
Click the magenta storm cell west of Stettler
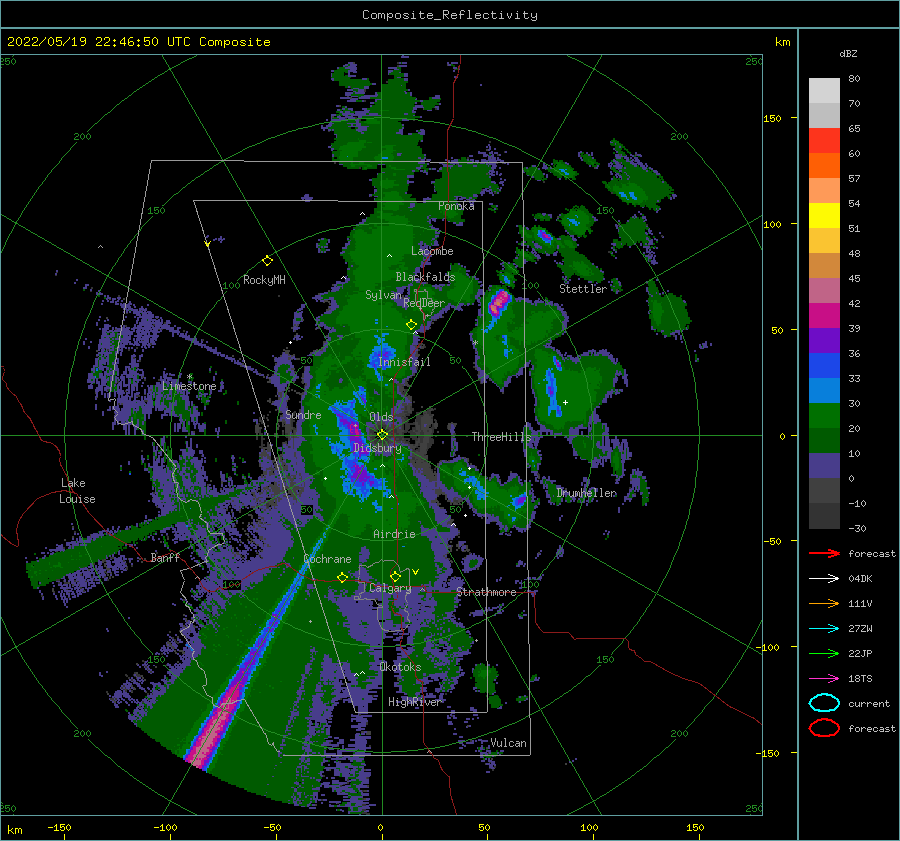499,303
